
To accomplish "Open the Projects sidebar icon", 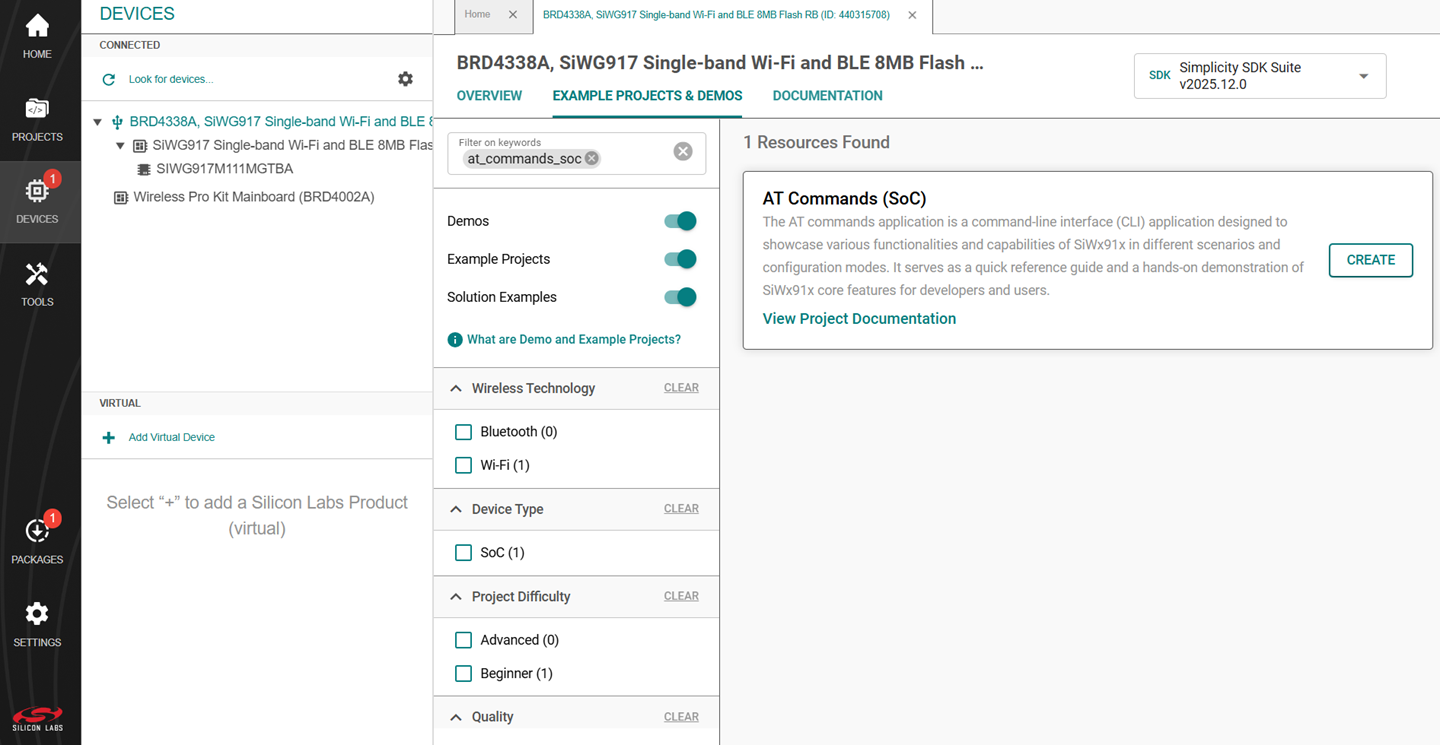I will (37, 109).
